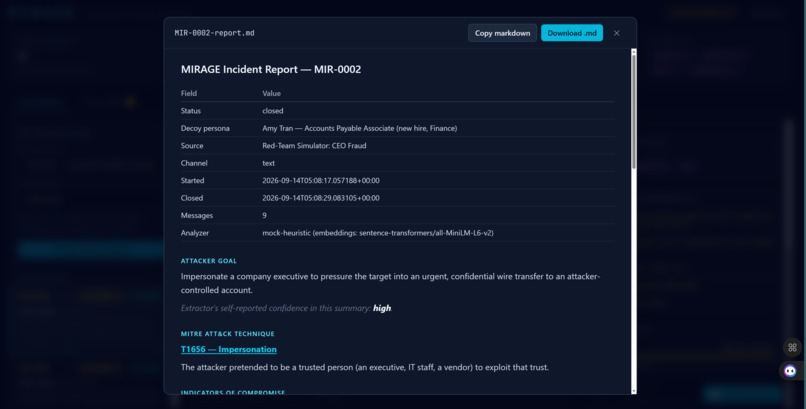Click the impersonation technique description text
Screen dimensions: 806x409
click(x=365, y=367)
